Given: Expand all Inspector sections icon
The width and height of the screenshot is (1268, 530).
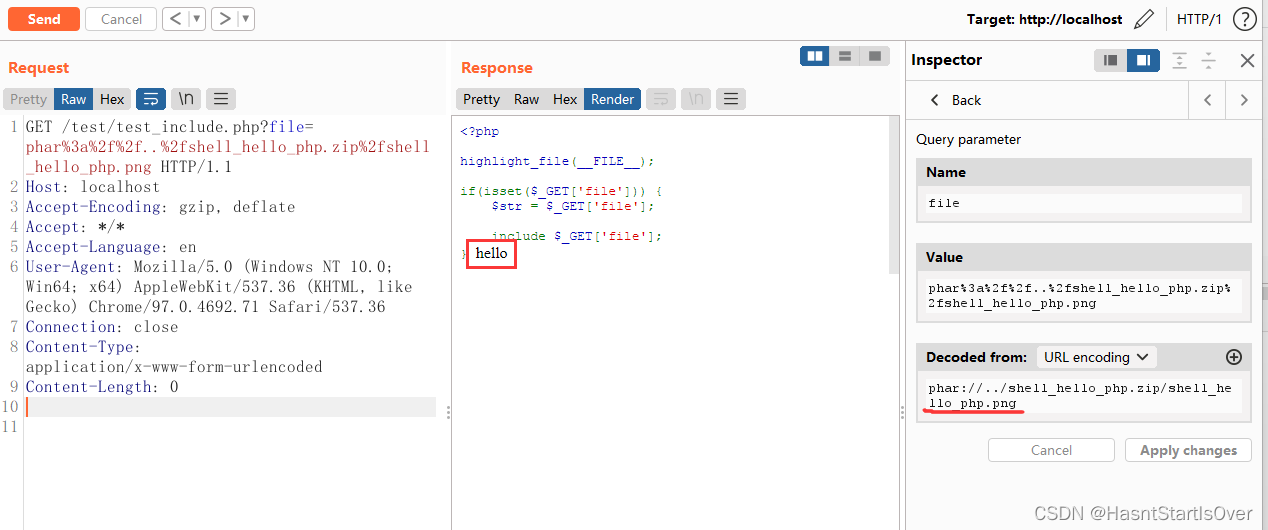Looking at the screenshot, I should click(1180, 61).
